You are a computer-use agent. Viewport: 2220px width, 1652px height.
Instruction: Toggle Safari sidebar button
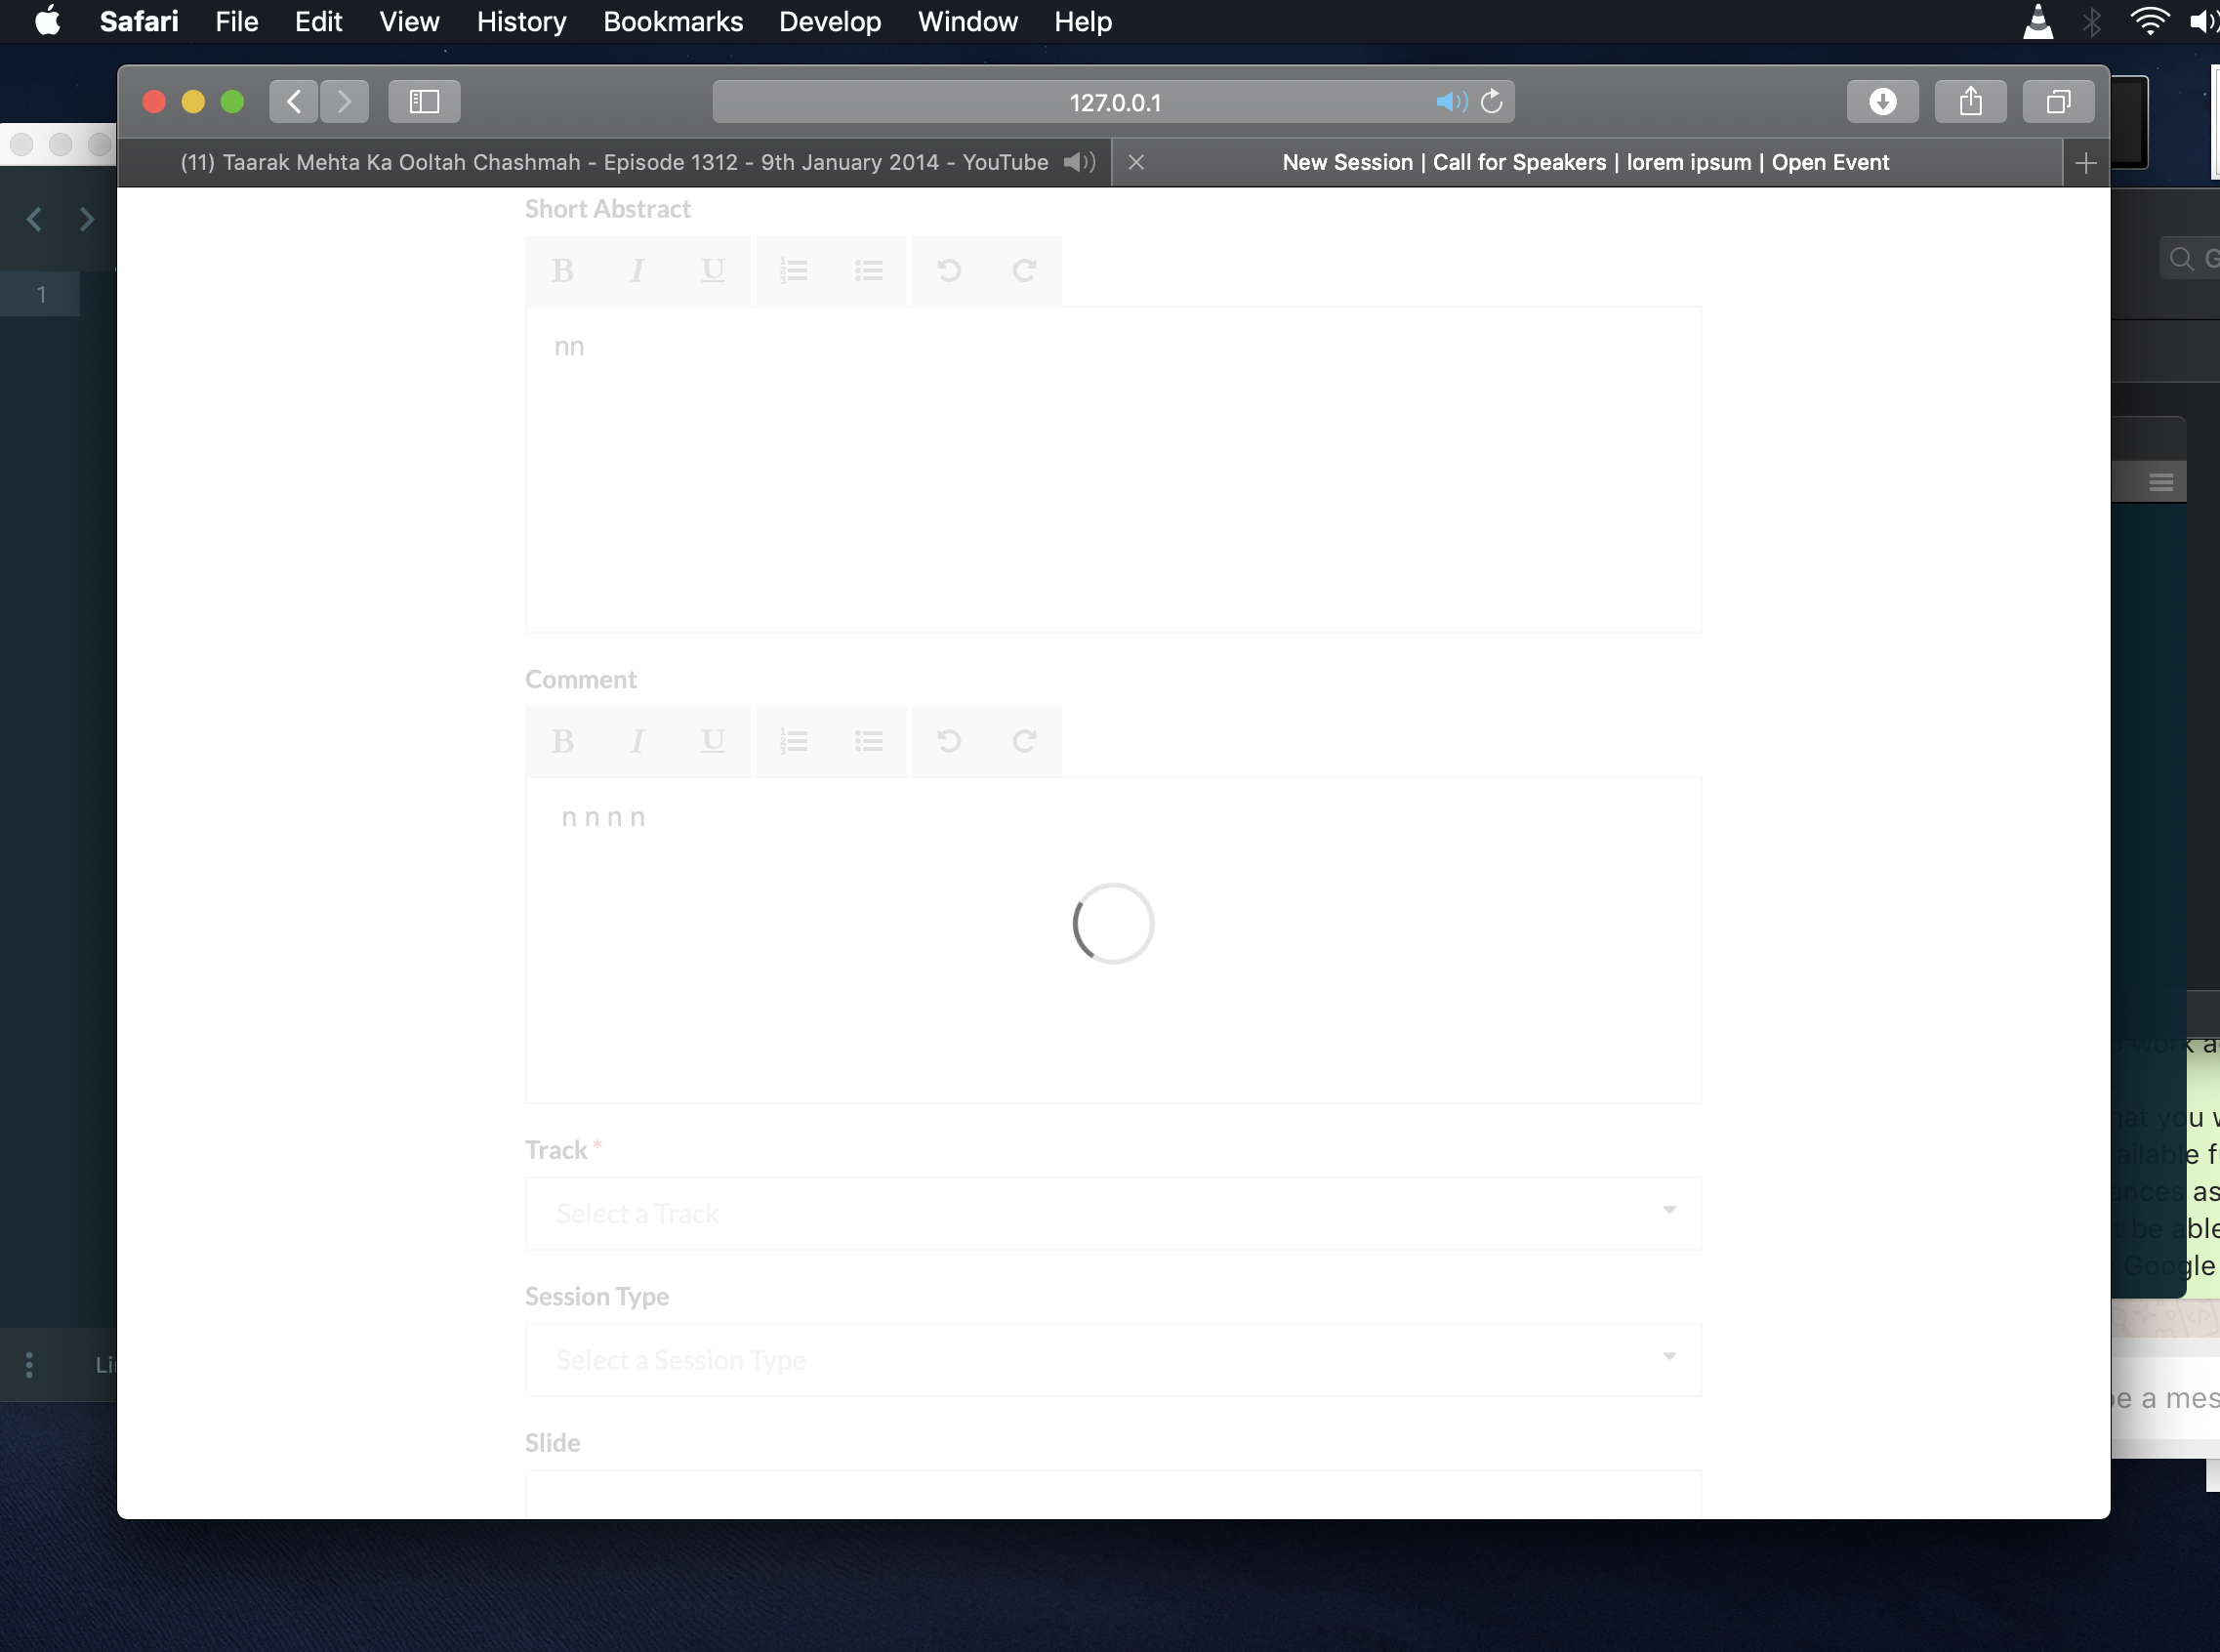tap(424, 102)
